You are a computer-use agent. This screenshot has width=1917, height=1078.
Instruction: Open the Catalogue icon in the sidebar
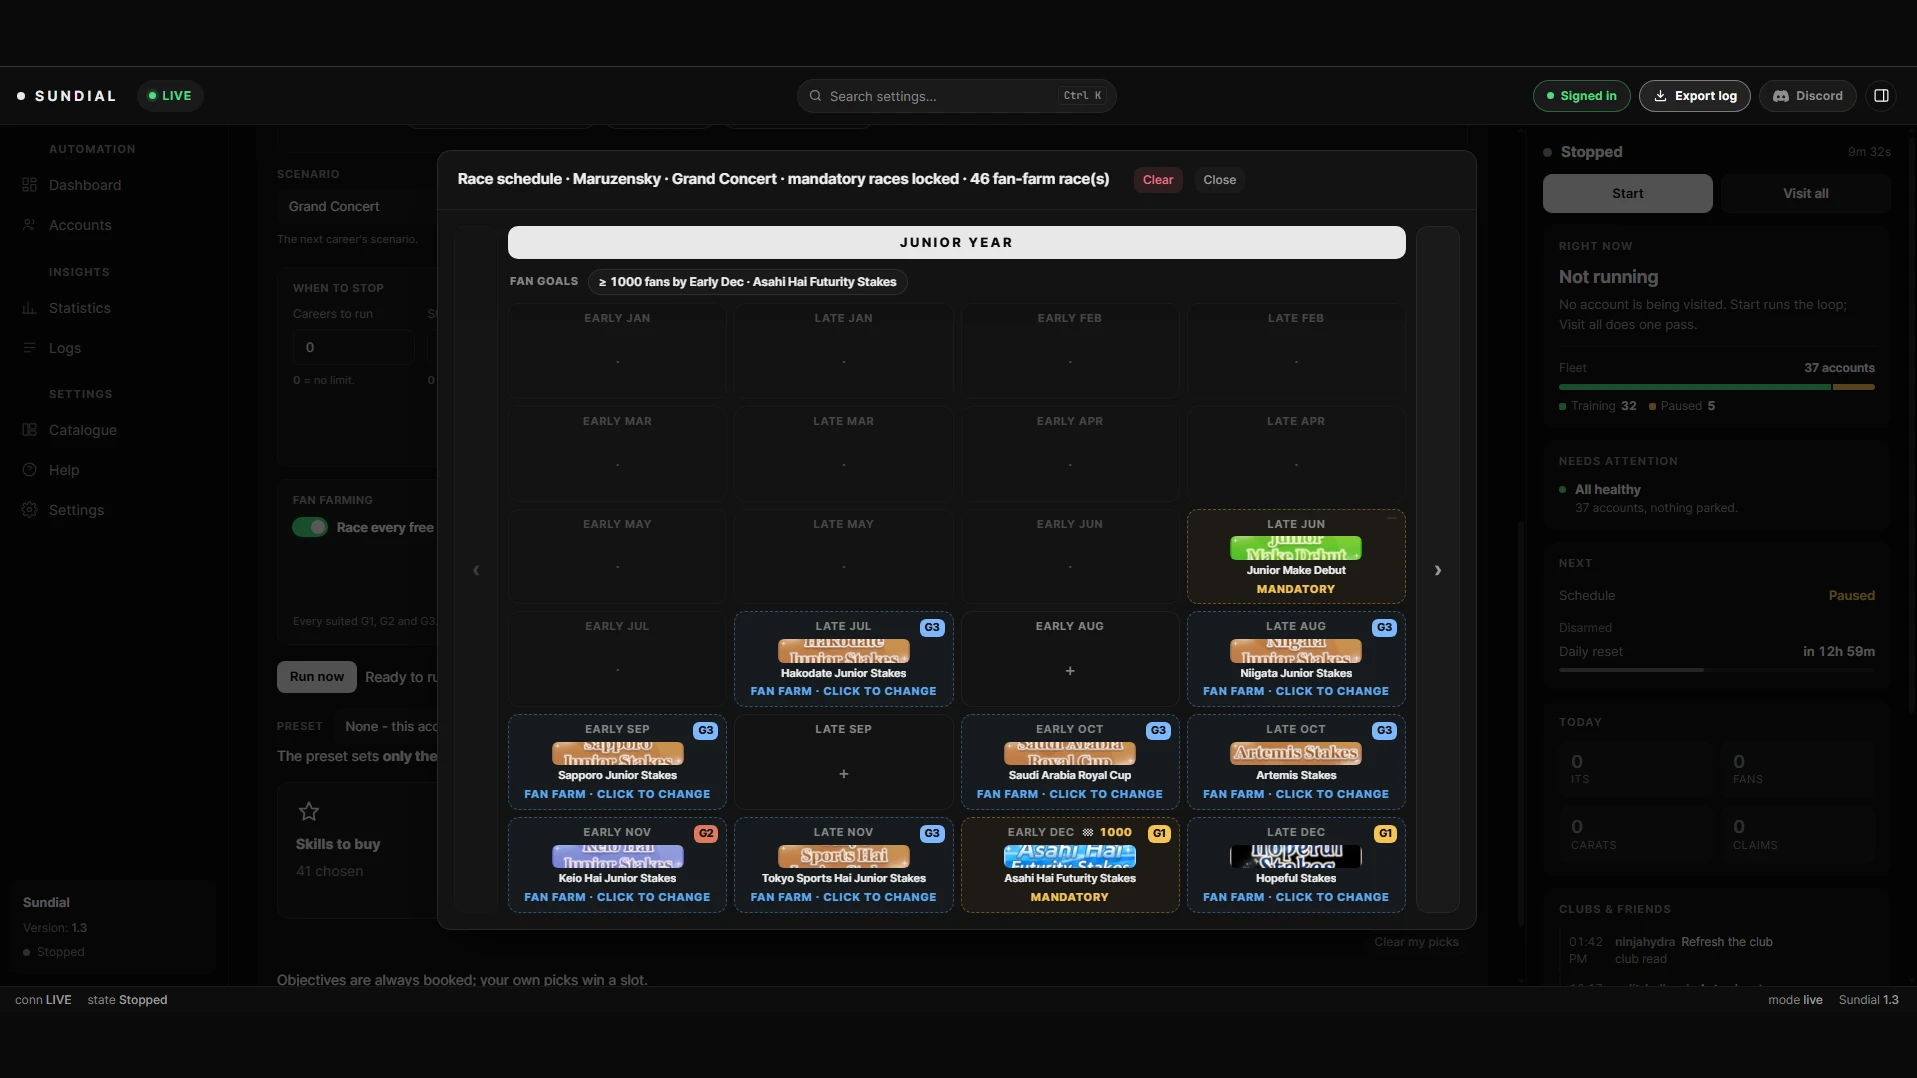(29, 430)
